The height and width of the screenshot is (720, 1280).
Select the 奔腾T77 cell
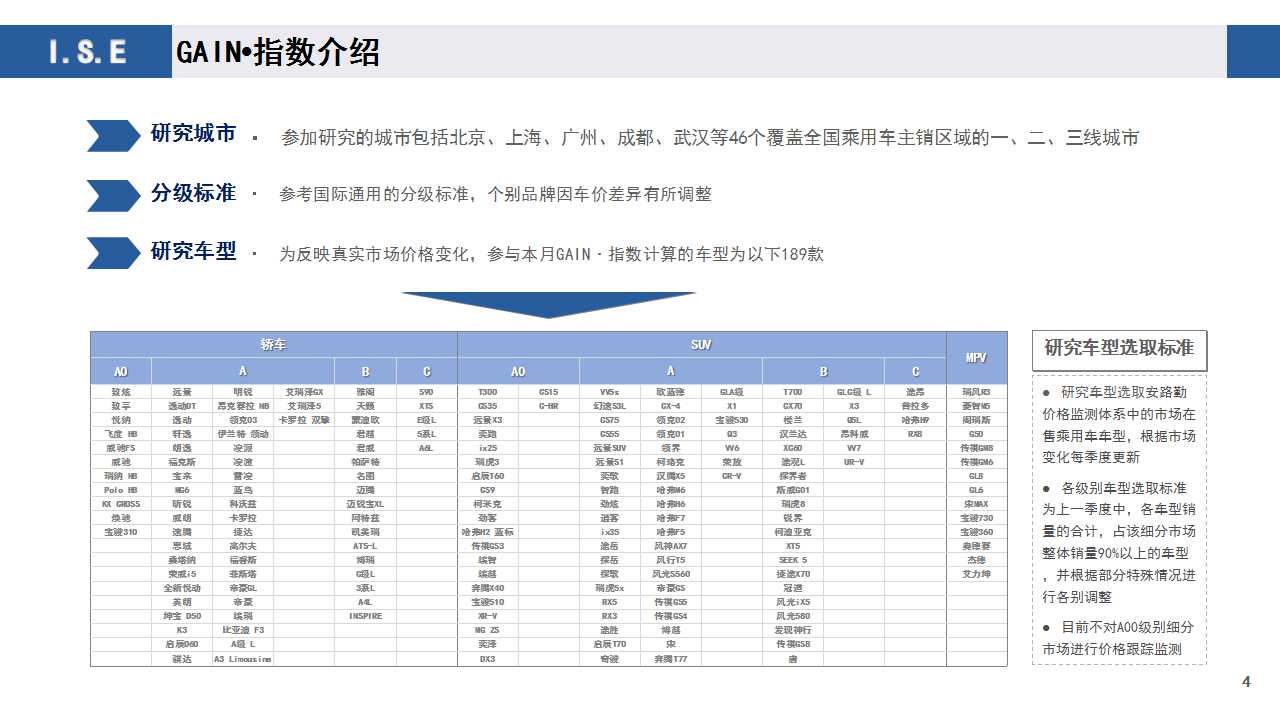tap(671, 659)
